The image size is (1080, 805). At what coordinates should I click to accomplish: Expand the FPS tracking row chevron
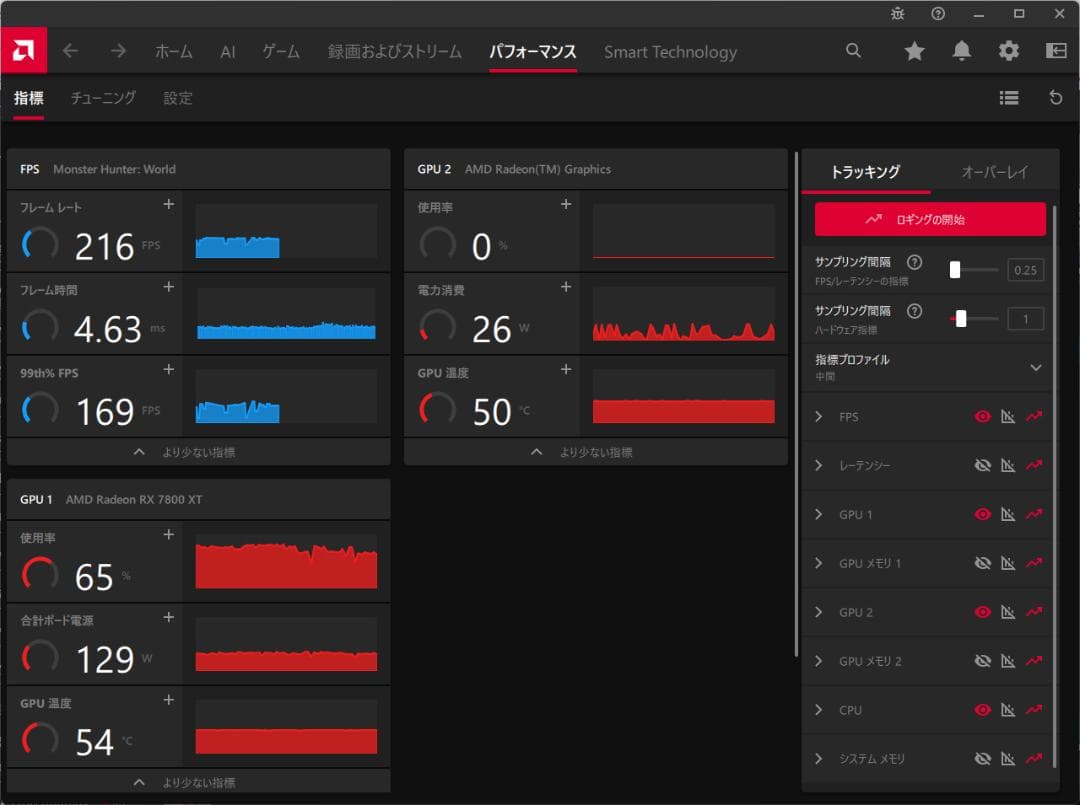click(818, 417)
